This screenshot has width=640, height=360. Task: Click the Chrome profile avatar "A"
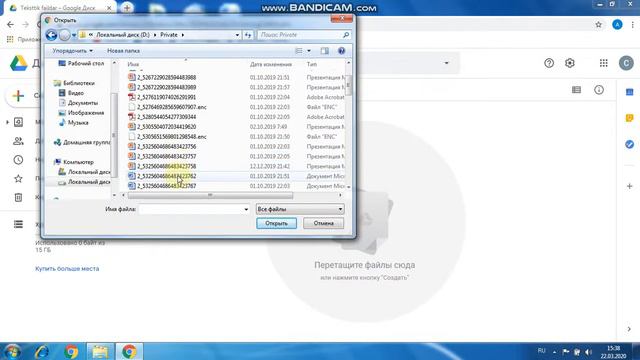pos(617,24)
